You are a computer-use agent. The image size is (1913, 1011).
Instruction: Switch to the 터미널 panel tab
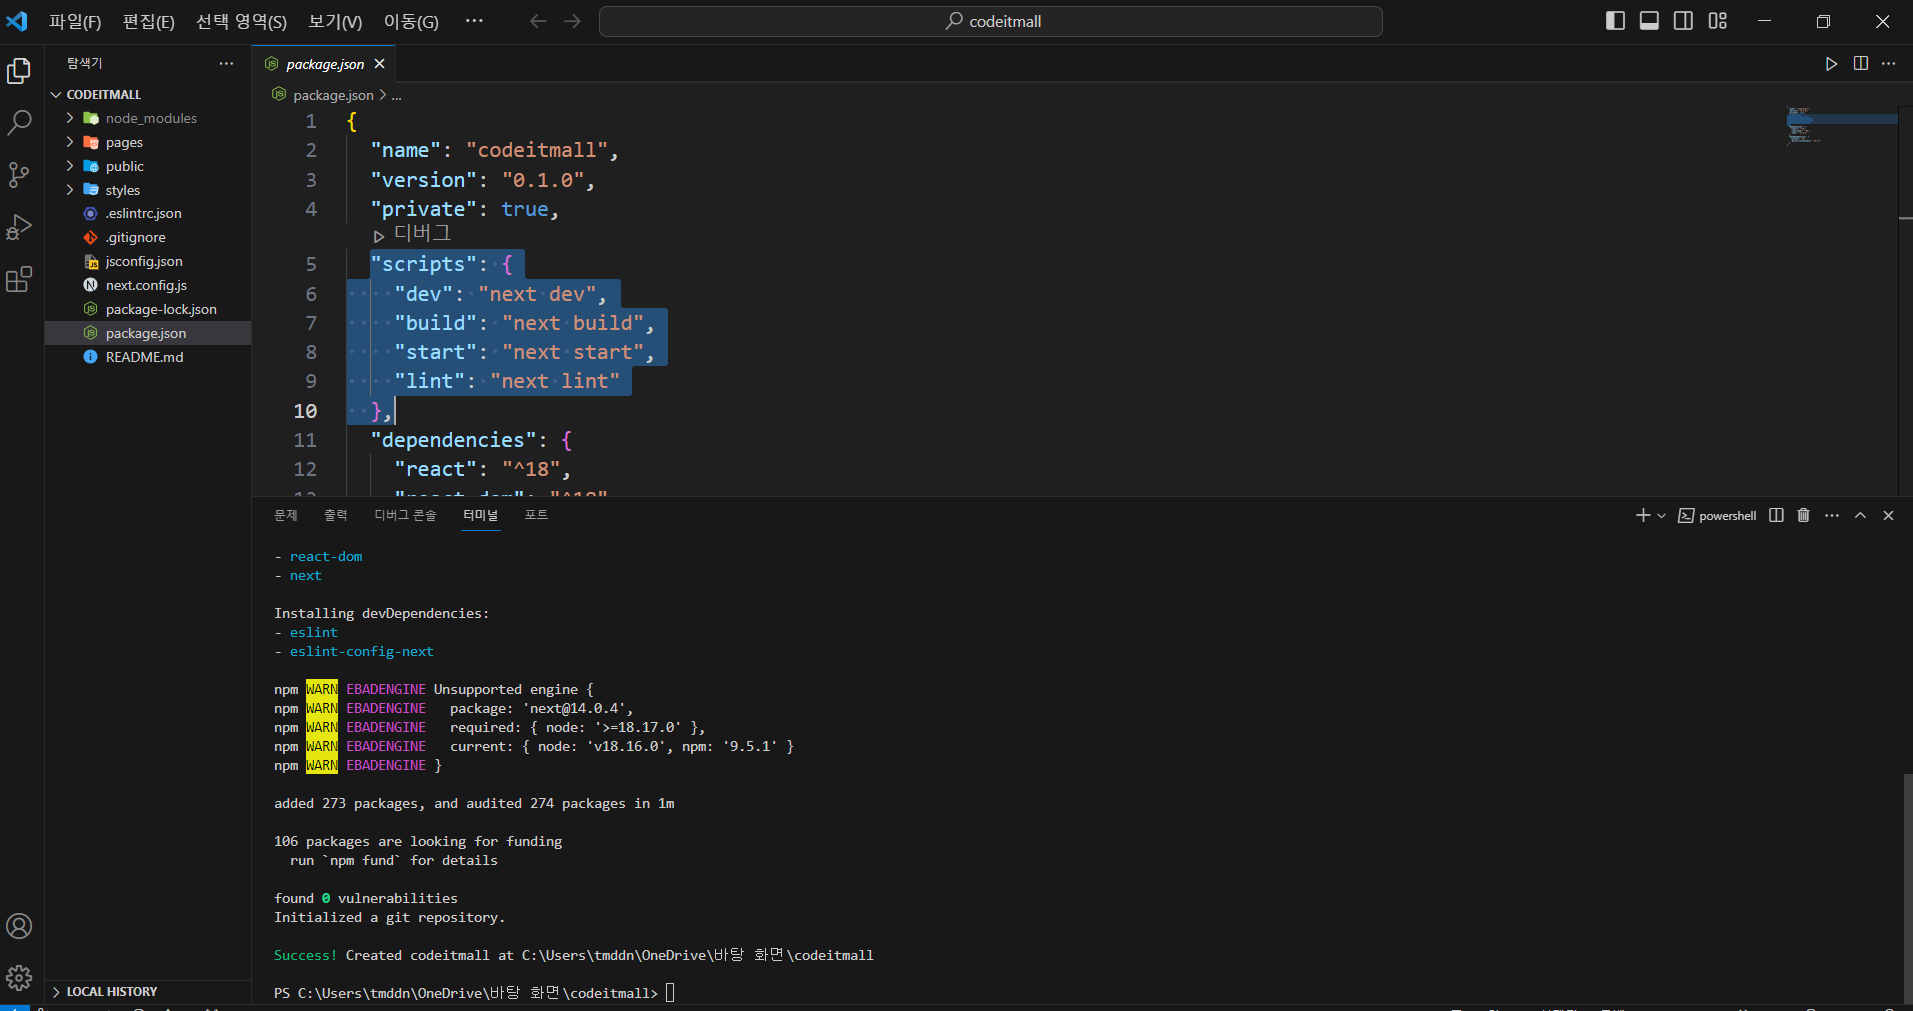(x=480, y=515)
